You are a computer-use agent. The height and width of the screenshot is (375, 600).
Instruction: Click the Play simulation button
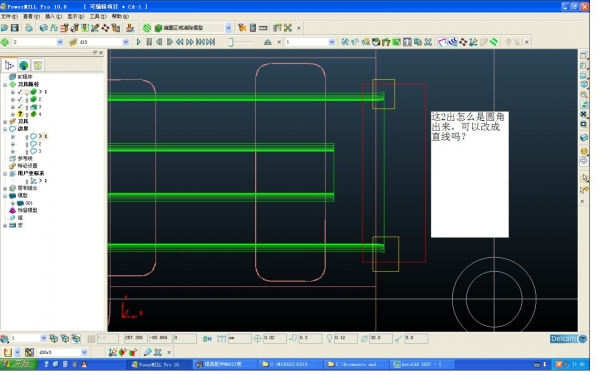[x=139, y=42]
